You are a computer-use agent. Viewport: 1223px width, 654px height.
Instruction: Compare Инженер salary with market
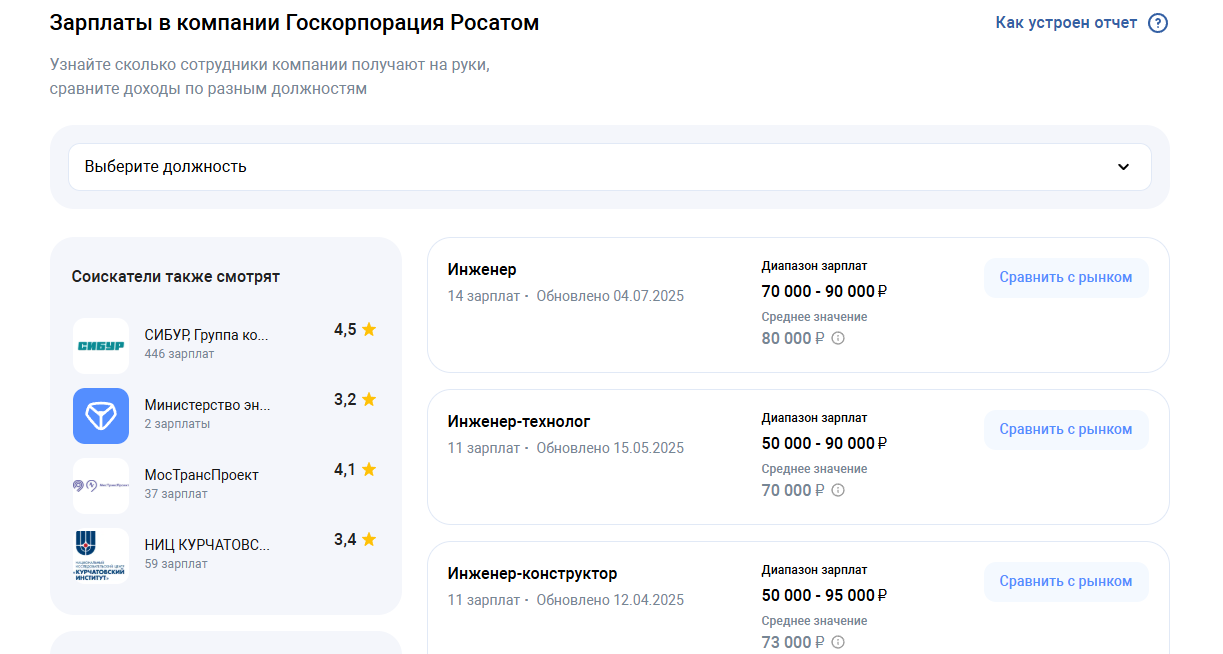click(x=1066, y=278)
